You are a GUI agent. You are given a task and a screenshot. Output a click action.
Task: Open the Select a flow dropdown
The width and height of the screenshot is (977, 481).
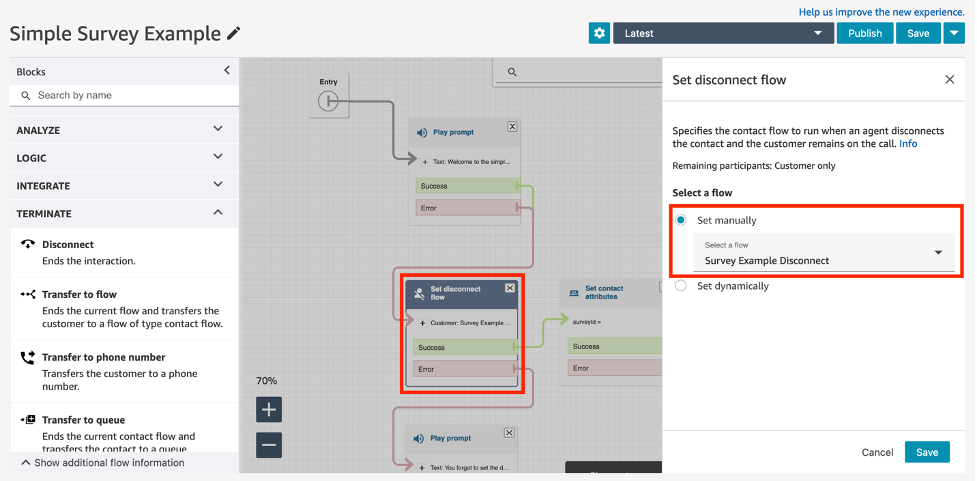(824, 253)
